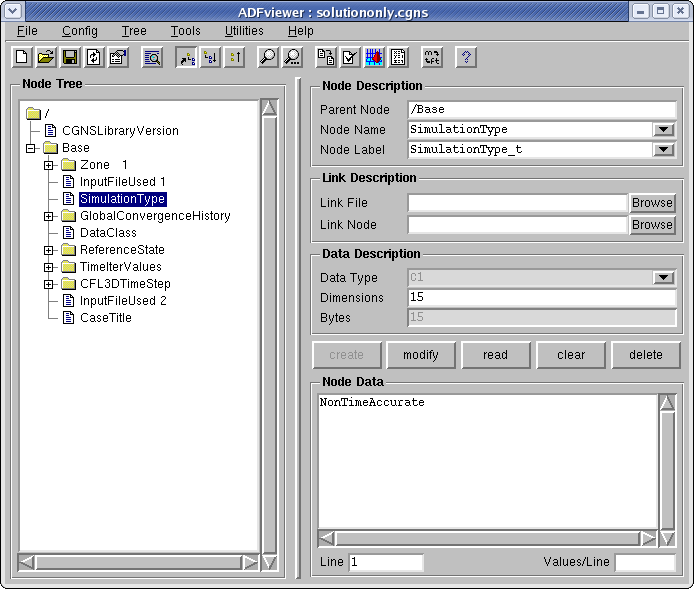The image size is (694, 589).
Task: Click Node Tree scrollbar down arrow
Action: [x=269, y=562]
